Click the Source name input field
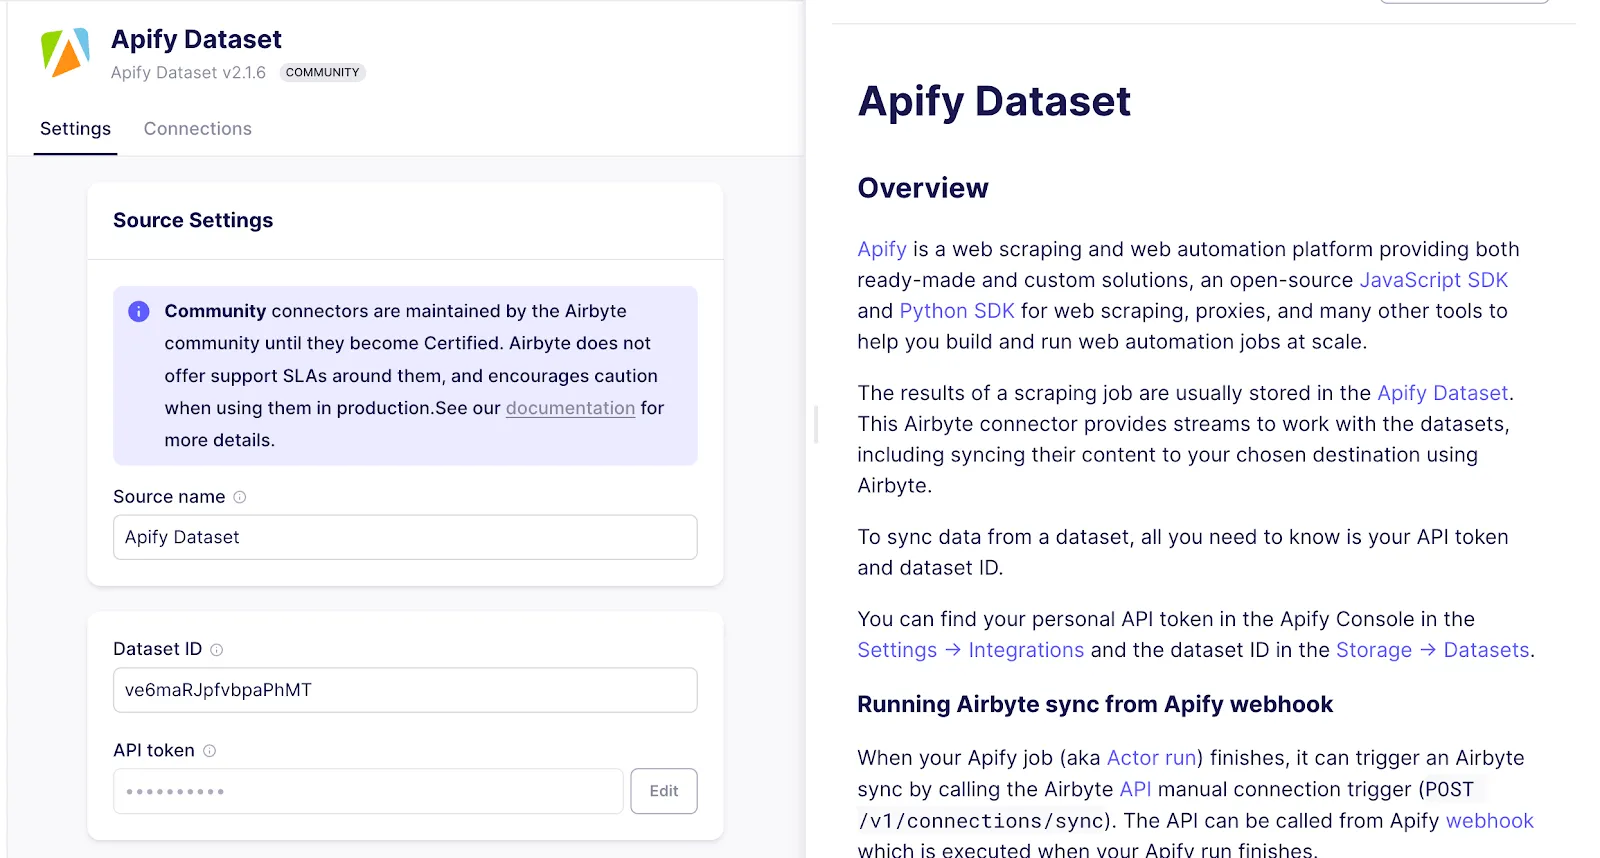 pyautogui.click(x=405, y=537)
